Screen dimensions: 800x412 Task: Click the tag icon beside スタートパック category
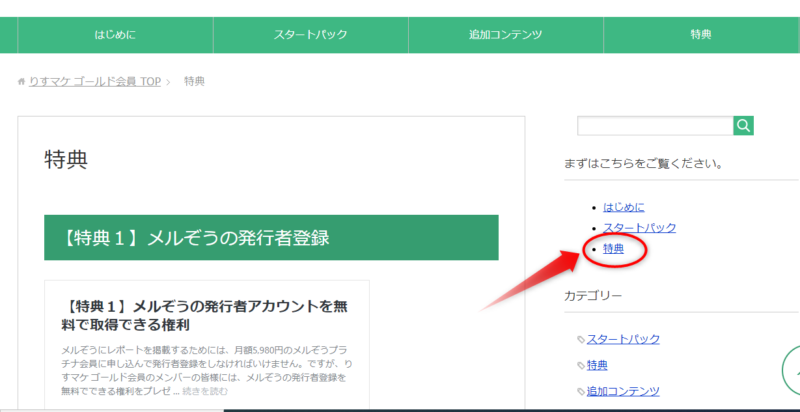tap(581, 340)
